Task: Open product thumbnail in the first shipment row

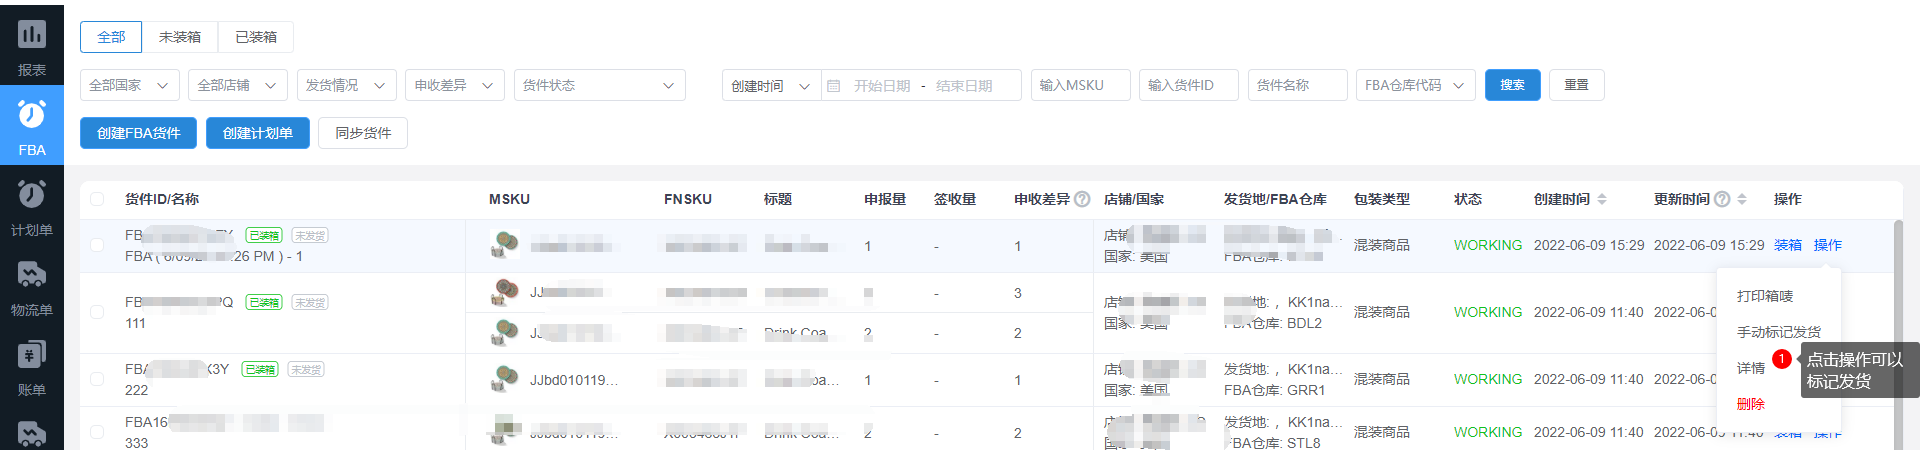Action: [x=505, y=244]
